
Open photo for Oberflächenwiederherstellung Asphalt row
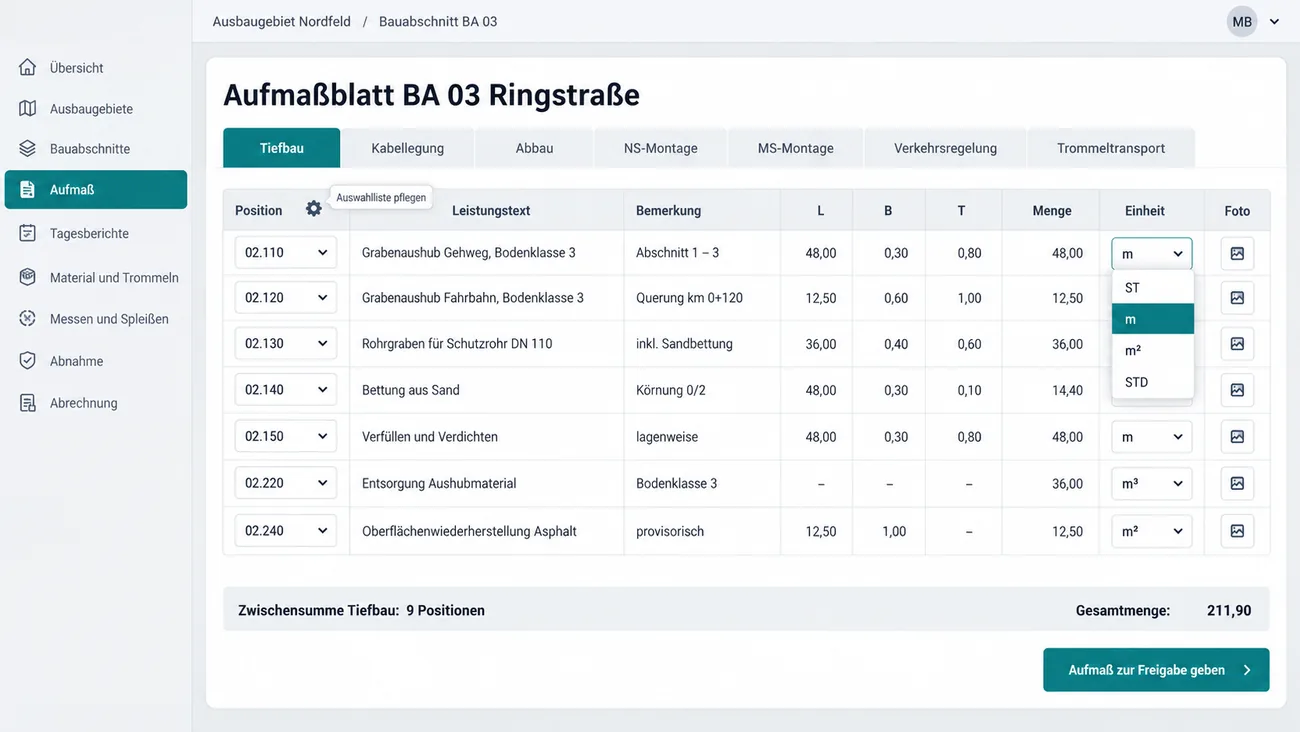pos(1237,531)
